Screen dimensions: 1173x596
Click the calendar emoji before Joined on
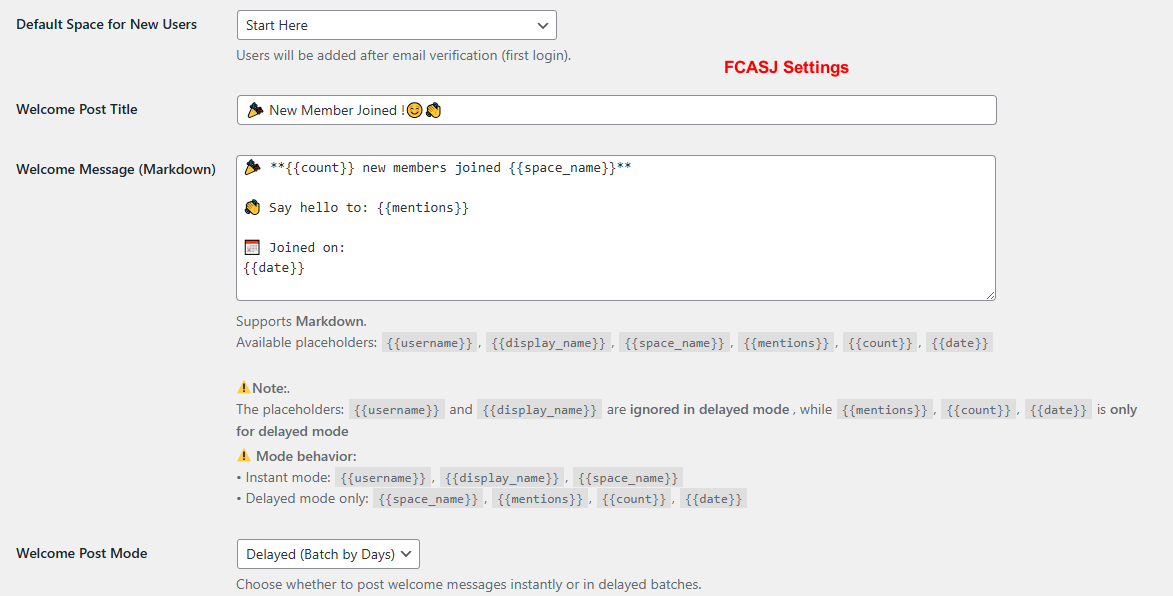click(252, 248)
